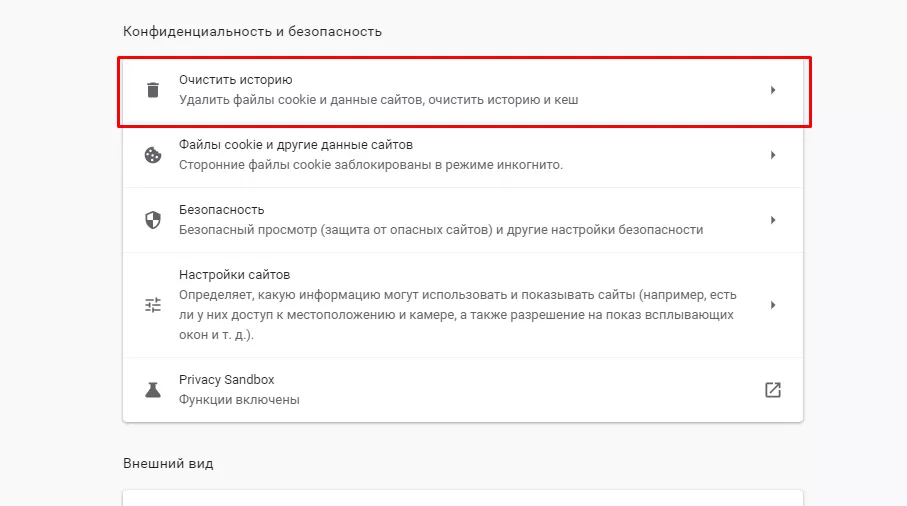Click the Внешний вид section heading
This screenshot has width=907, height=506.
tap(168, 464)
